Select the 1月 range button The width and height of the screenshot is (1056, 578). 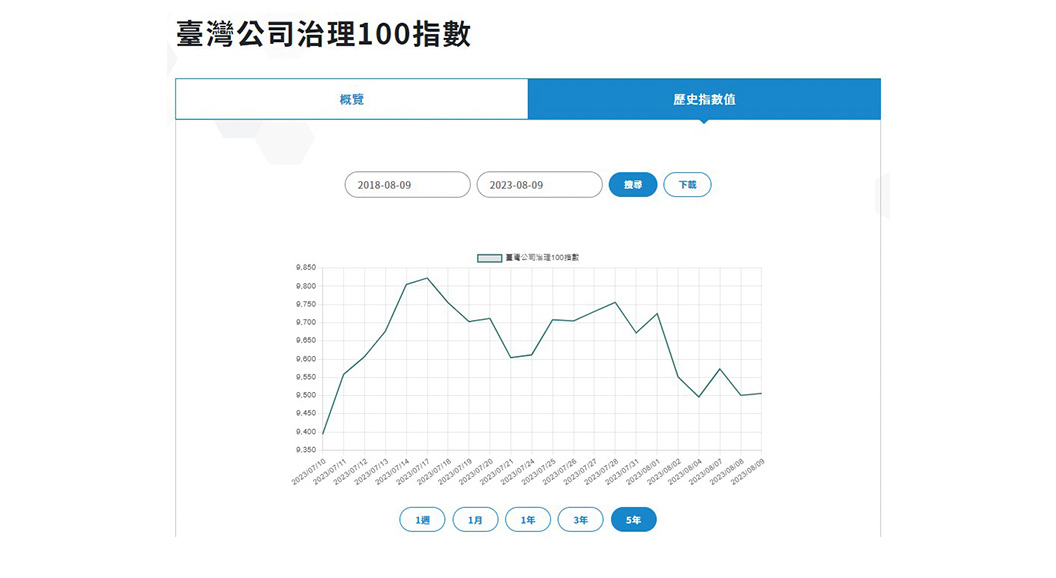[475, 519]
